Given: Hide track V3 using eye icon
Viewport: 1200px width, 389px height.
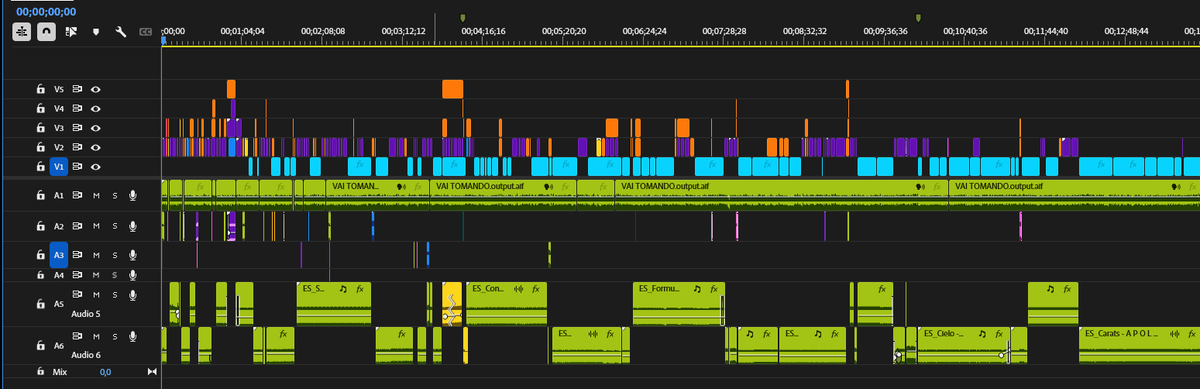Looking at the screenshot, I should [96, 128].
